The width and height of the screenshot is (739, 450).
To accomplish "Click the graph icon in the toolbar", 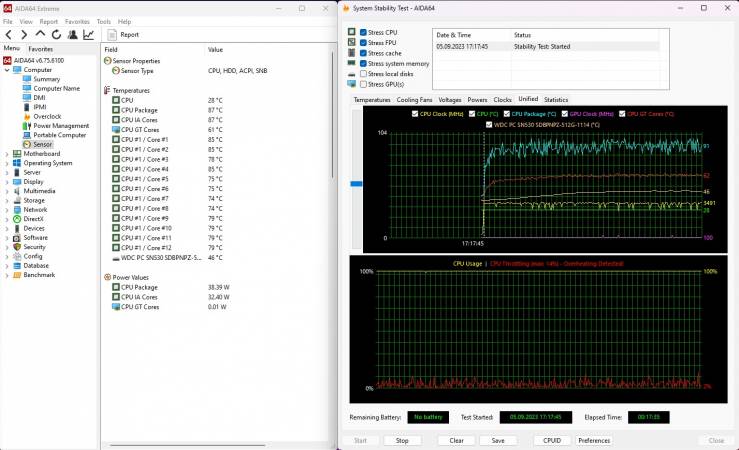I will click(x=89, y=34).
